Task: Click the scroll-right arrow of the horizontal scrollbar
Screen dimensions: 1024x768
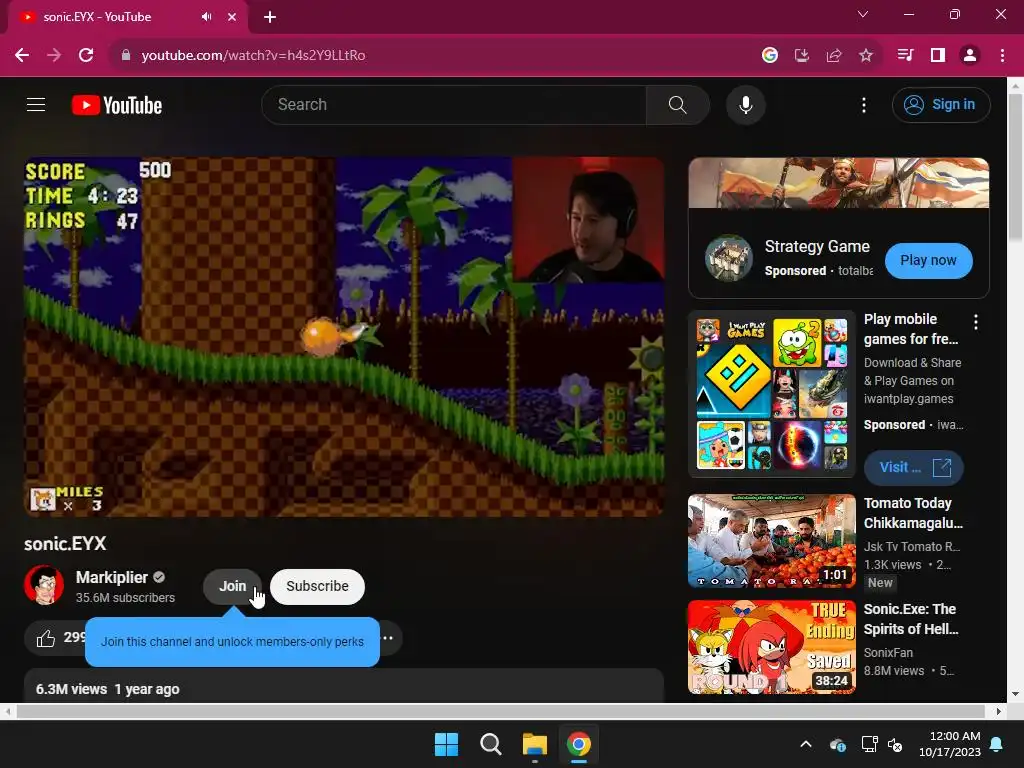Action: click(999, 711)
